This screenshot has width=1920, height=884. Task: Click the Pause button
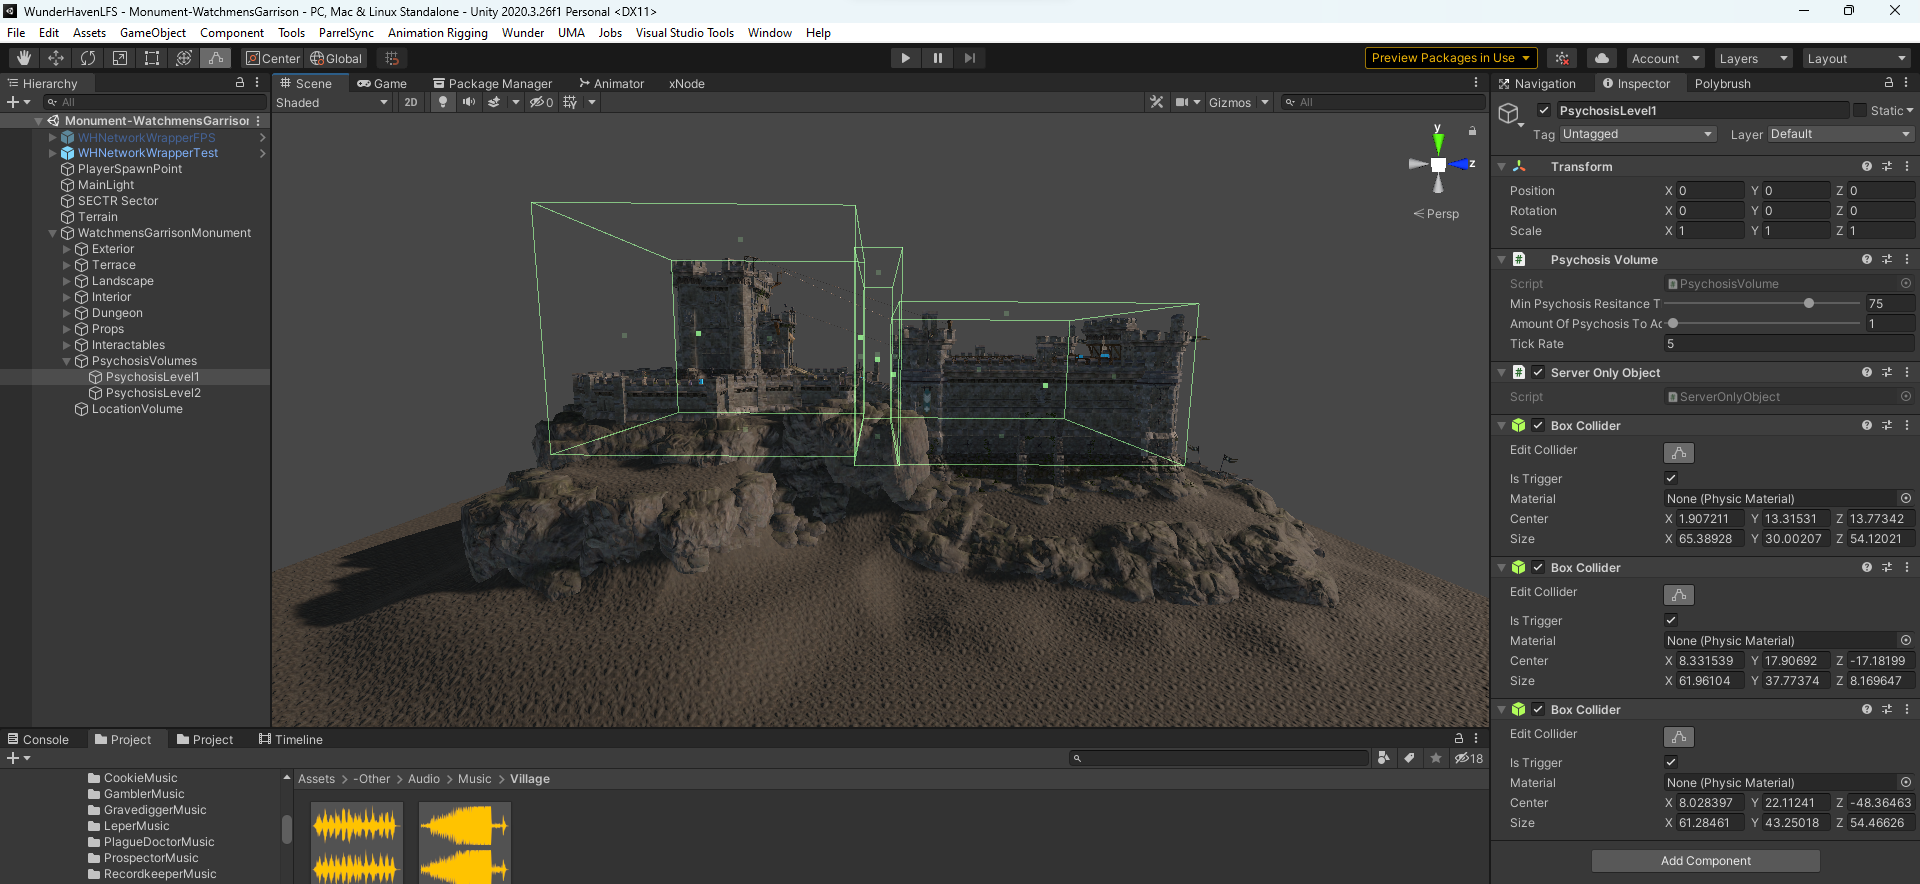point(937,58)
